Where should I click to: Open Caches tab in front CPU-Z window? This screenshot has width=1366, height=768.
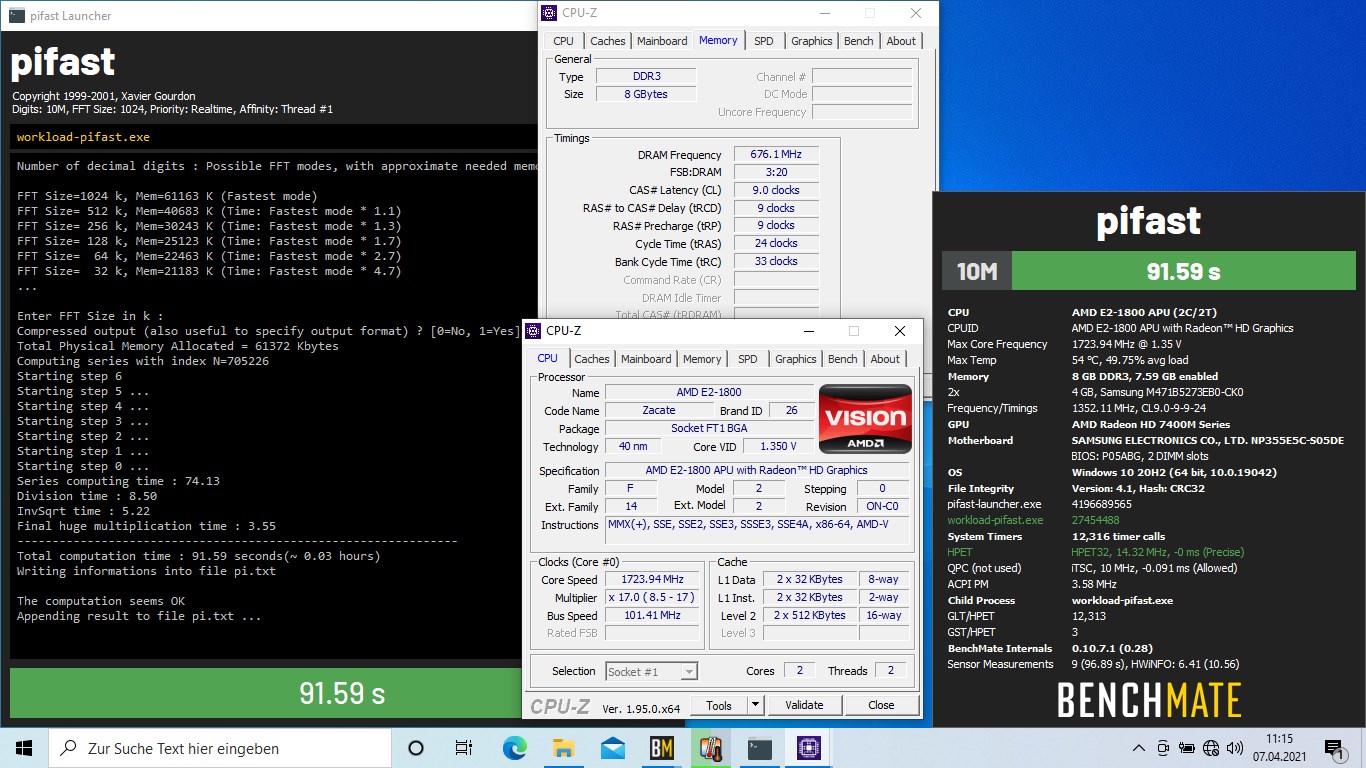(591, 359)
